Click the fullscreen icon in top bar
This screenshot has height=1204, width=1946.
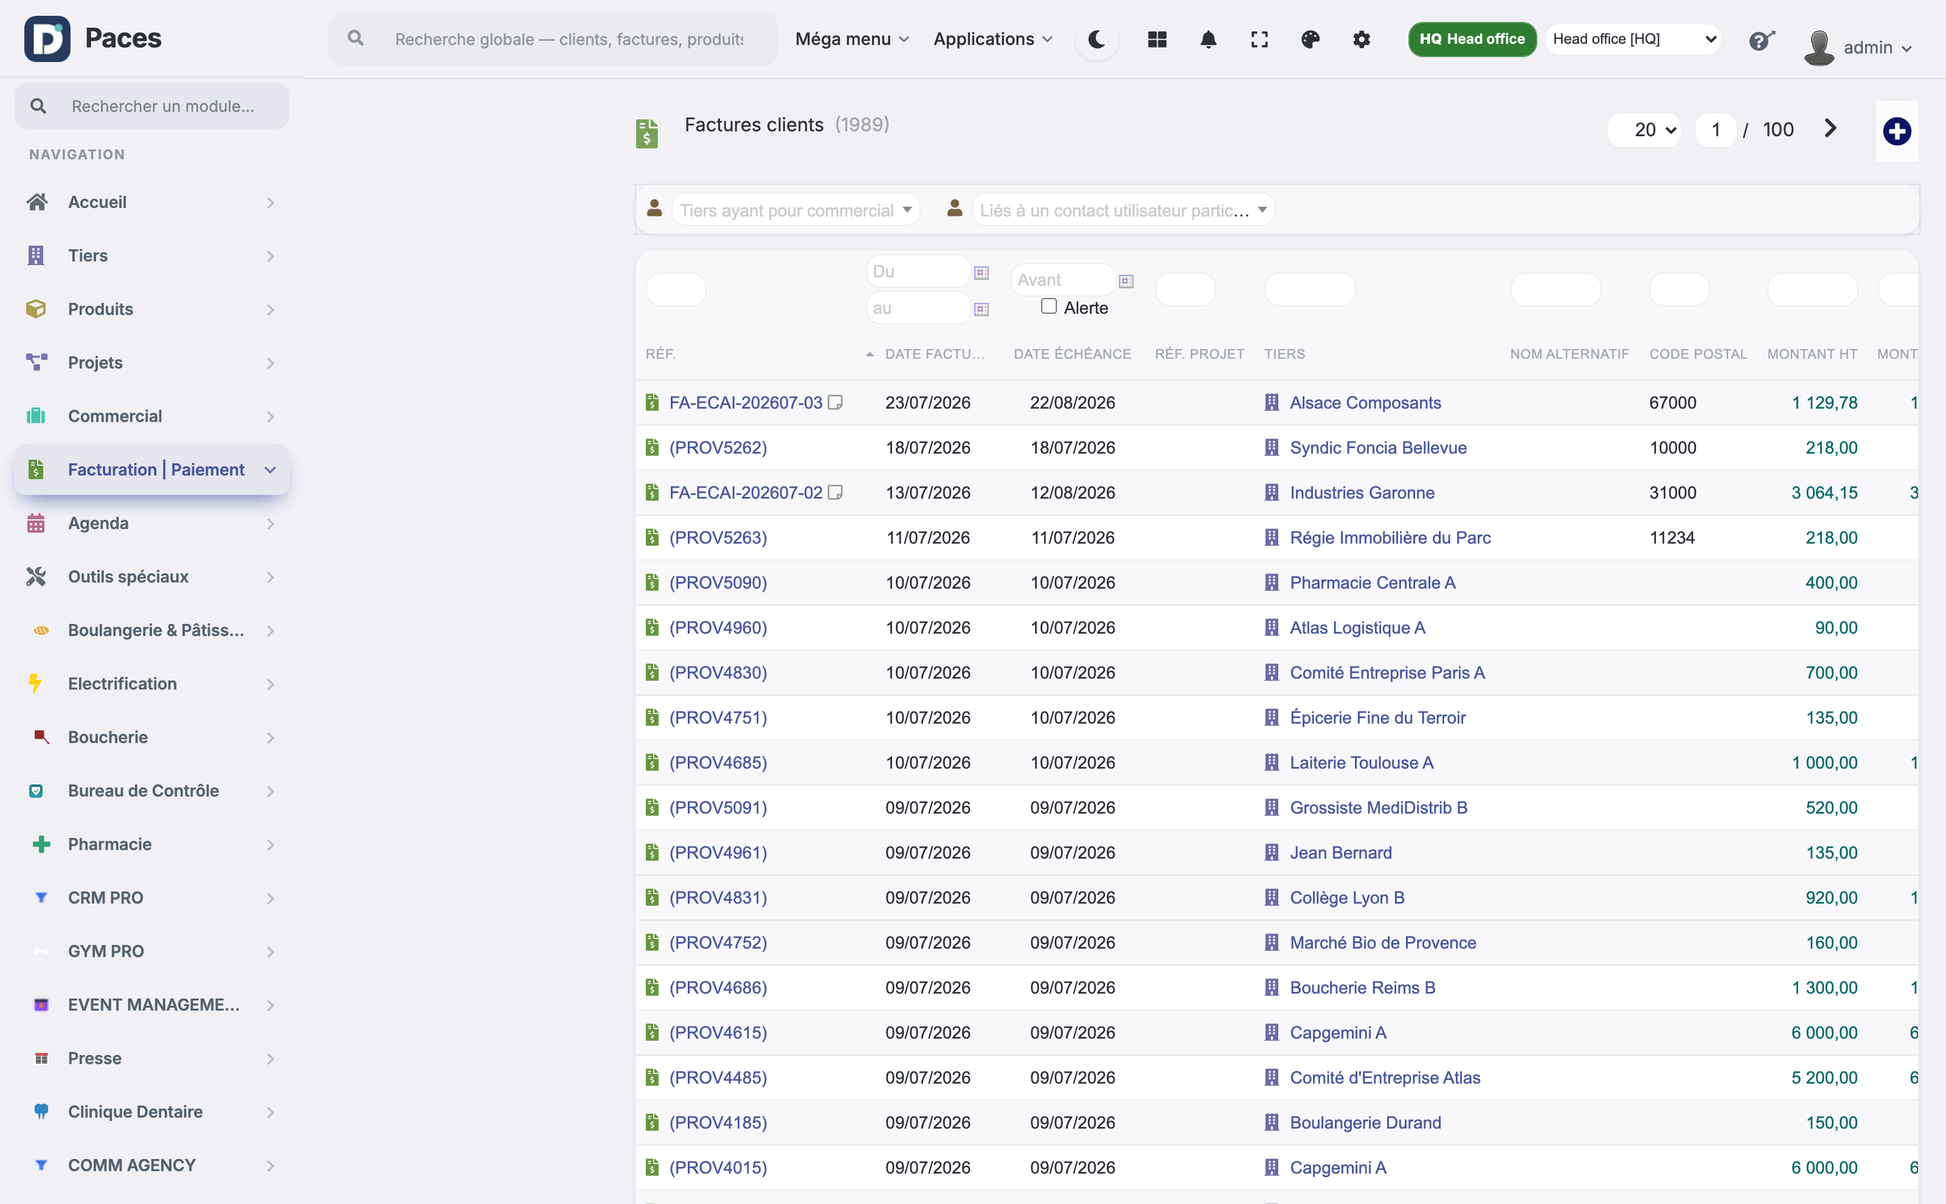[x=1259, y=39]
